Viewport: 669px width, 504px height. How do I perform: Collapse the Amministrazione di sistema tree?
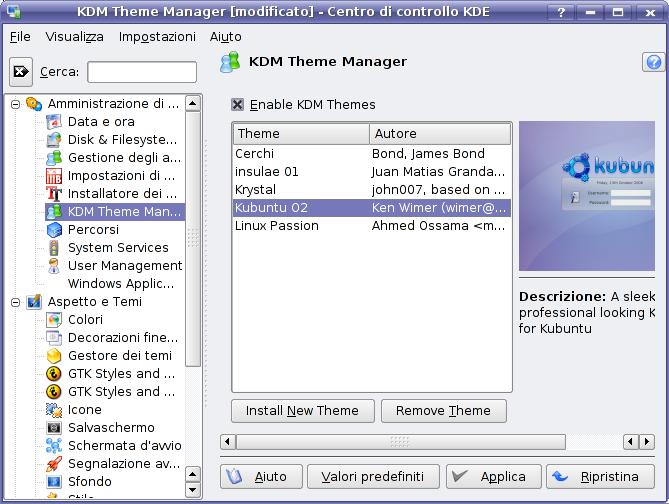[x=15, y=104]
